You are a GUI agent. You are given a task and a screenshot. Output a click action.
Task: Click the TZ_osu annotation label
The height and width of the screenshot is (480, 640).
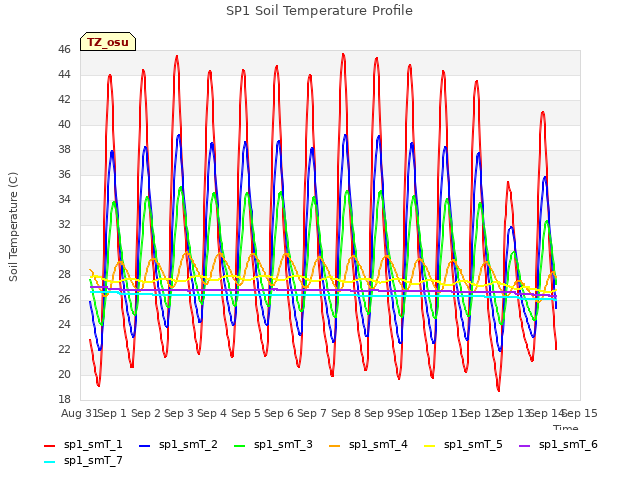(x=108, y=42)
